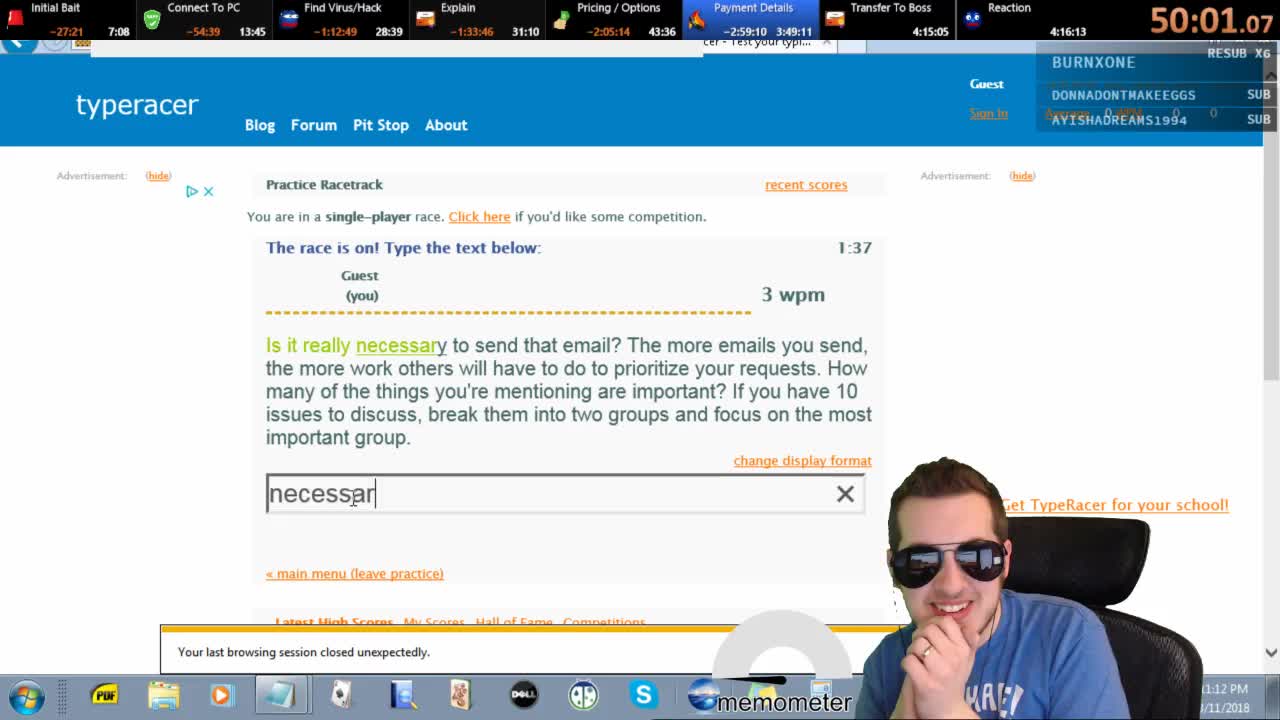Open the Windows Start menu orb
This screenshot has width=1280, height=720.
point(27,695)
